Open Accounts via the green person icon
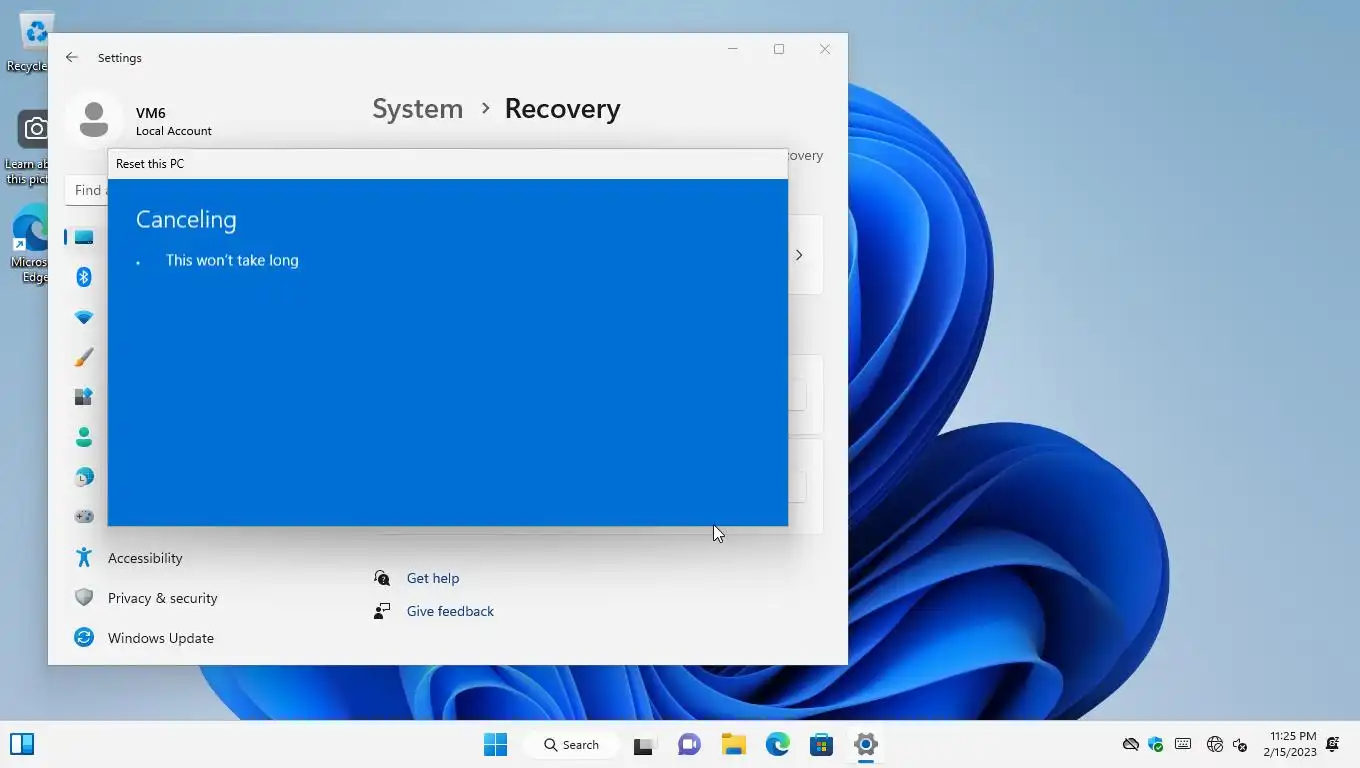 (x=84, y=437)
